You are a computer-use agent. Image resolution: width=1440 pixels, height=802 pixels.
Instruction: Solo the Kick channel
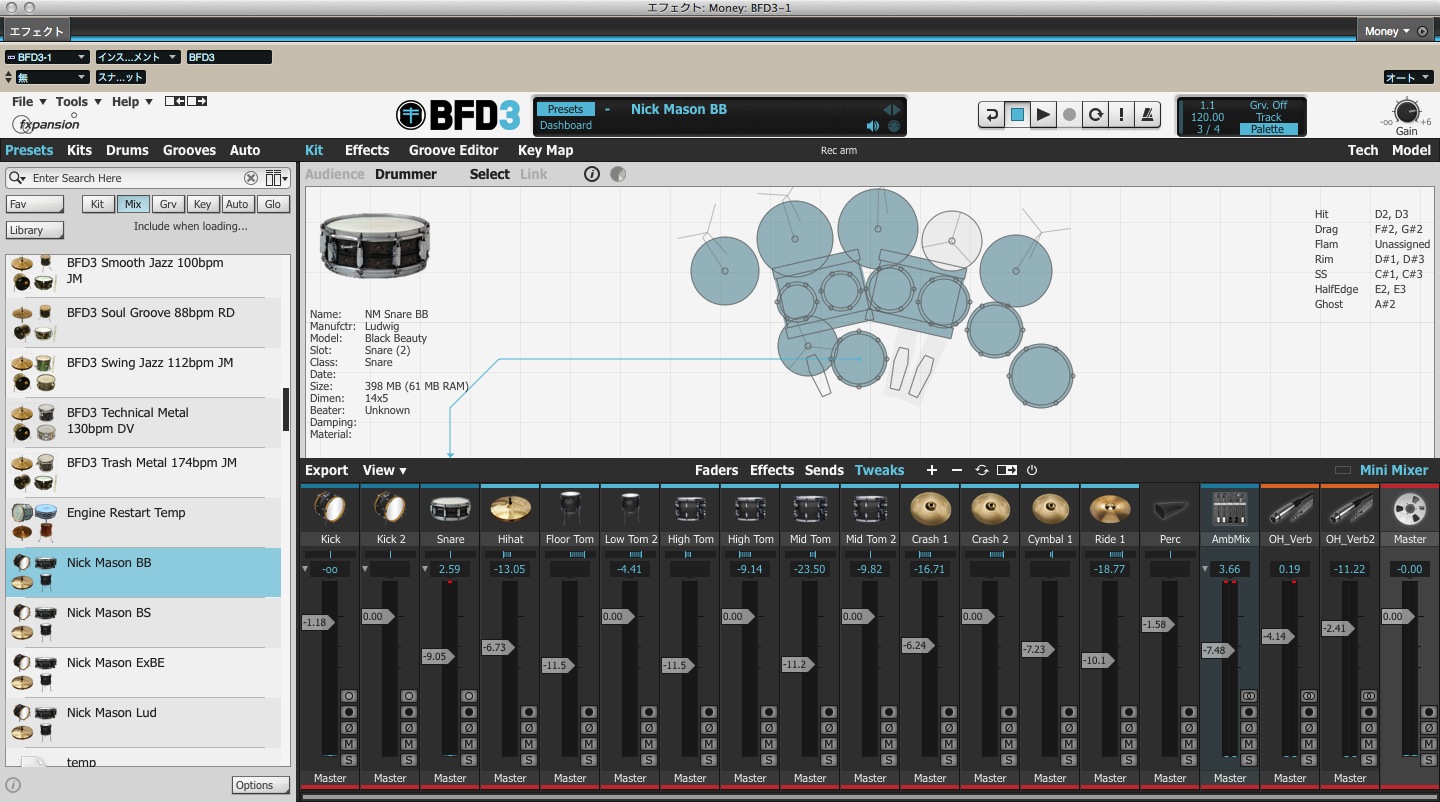coord(349,760)
